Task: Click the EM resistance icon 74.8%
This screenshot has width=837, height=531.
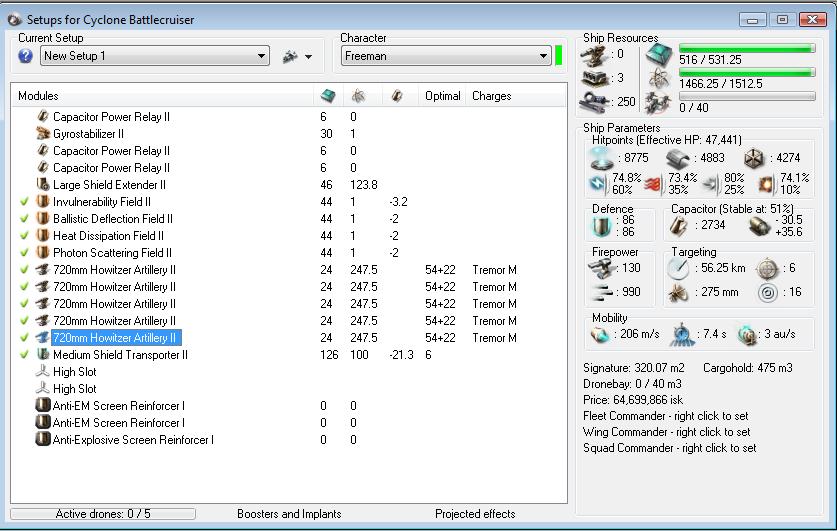Action: (x=597, y=184)
